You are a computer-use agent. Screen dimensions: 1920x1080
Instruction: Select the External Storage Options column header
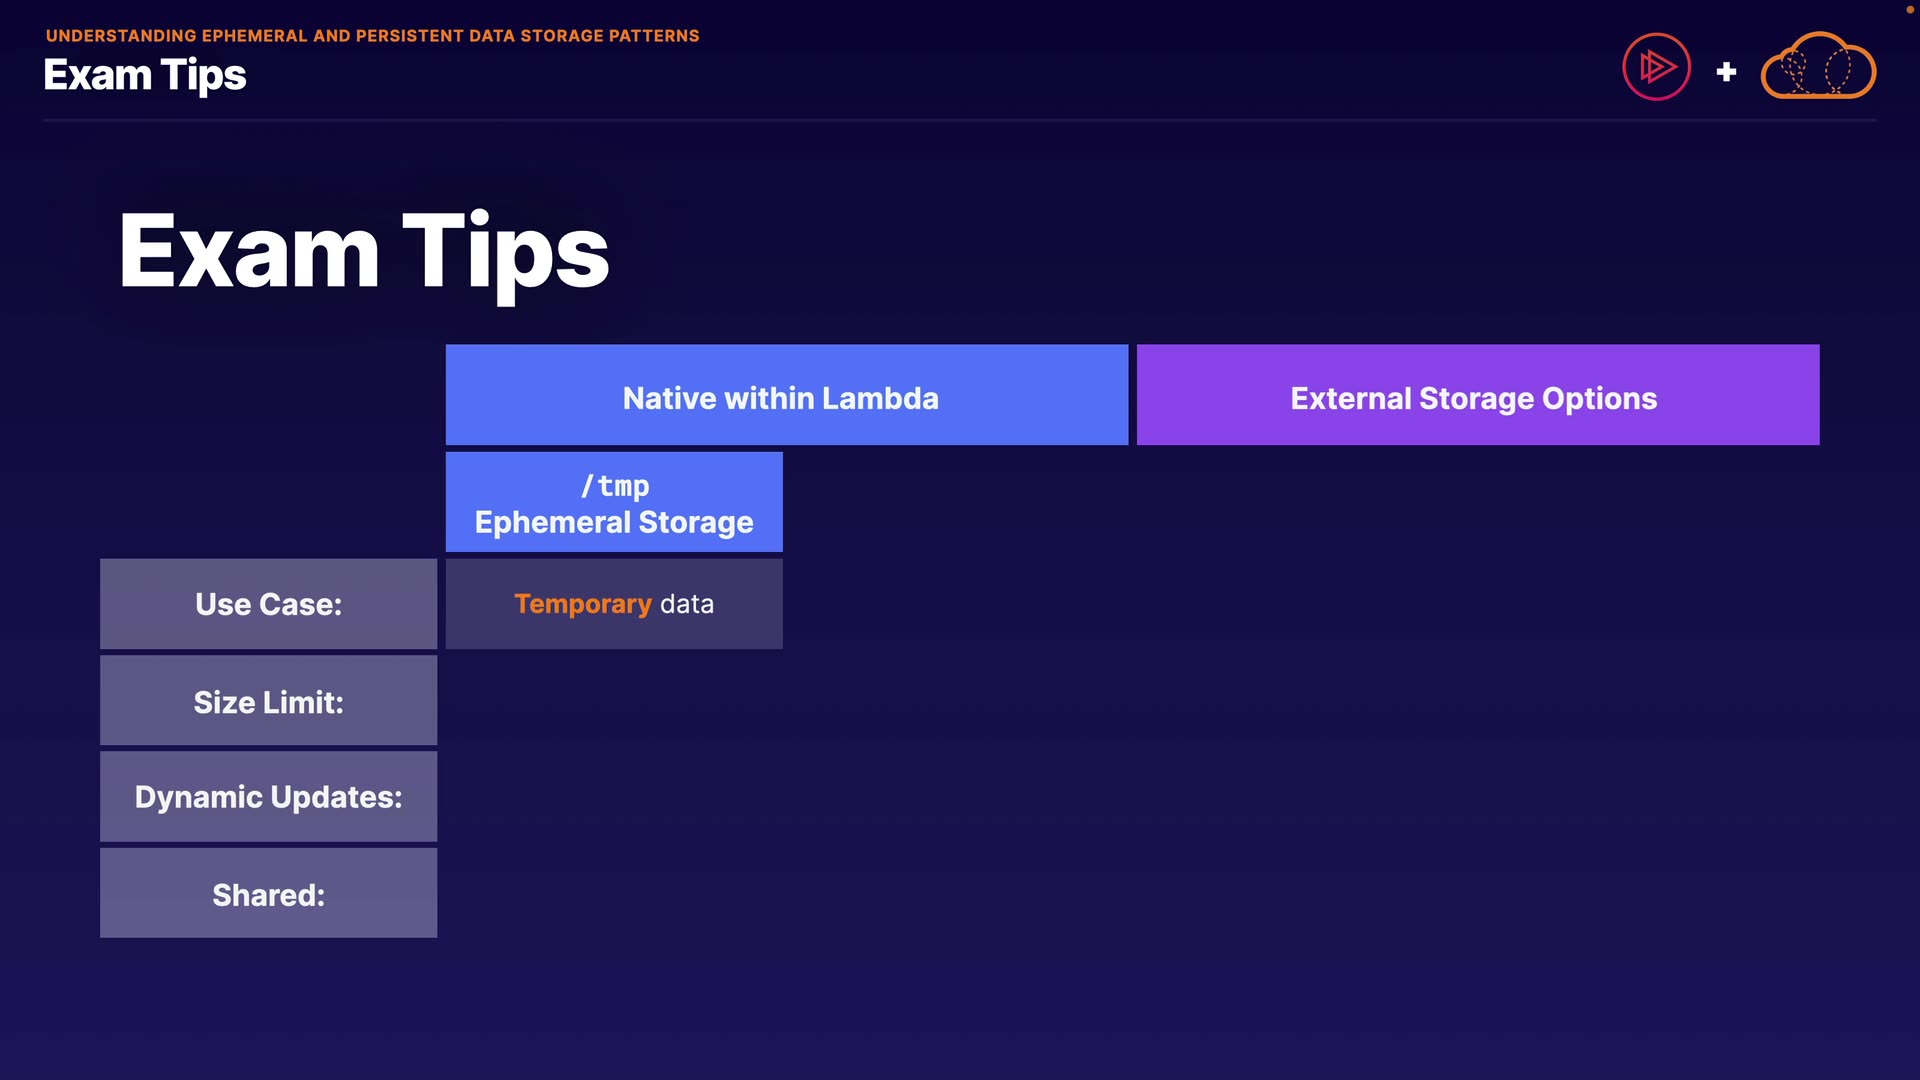point(1477,395)
